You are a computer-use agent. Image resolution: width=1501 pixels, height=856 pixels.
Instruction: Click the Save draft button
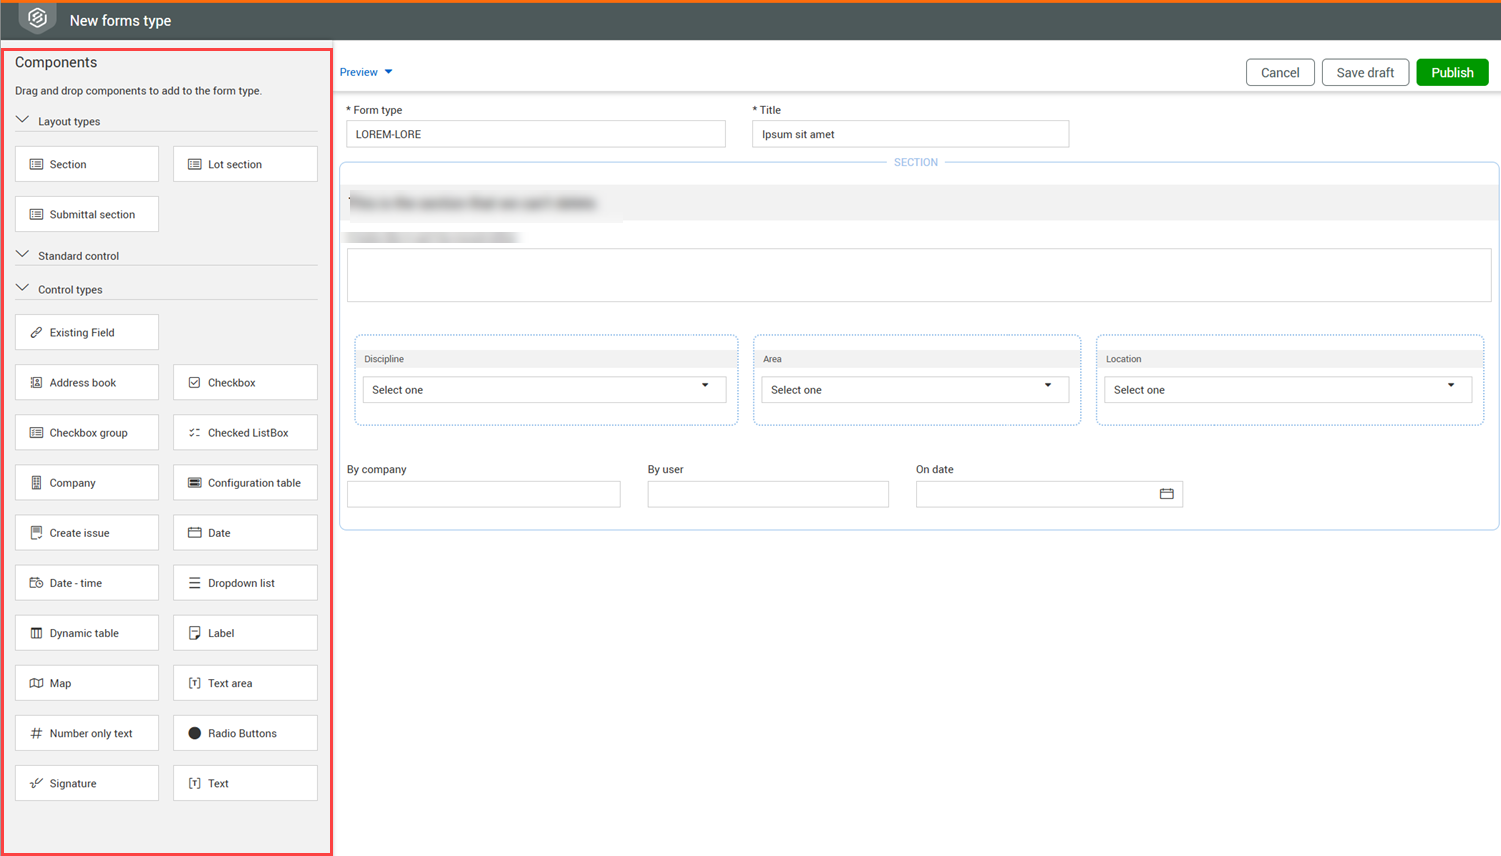[1364, 73]
